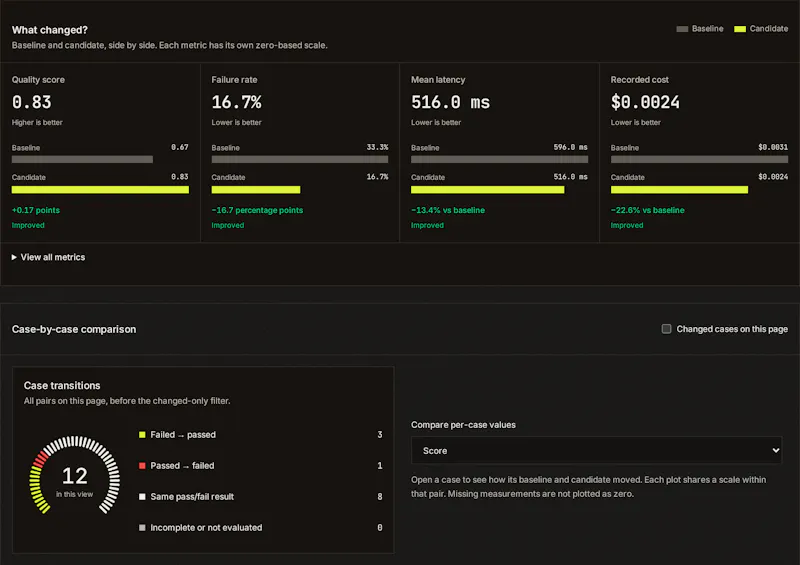Click the $0.0024 Recorded cost headline

(645, 102)
